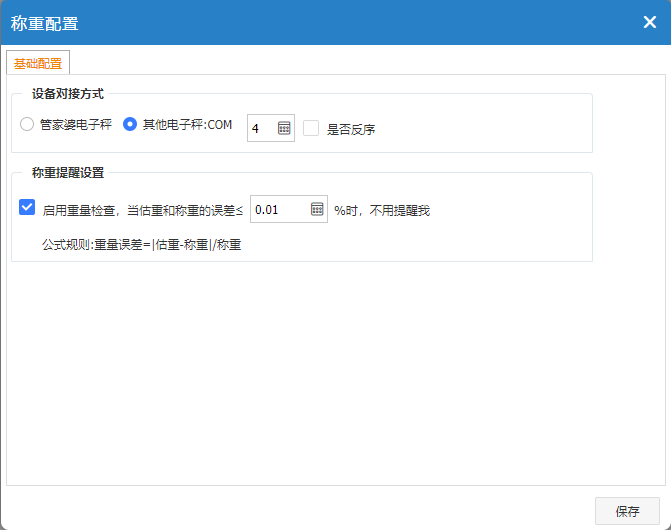Switch to 基础配置 tab
671x530 pixels.
tap(38, 63)
